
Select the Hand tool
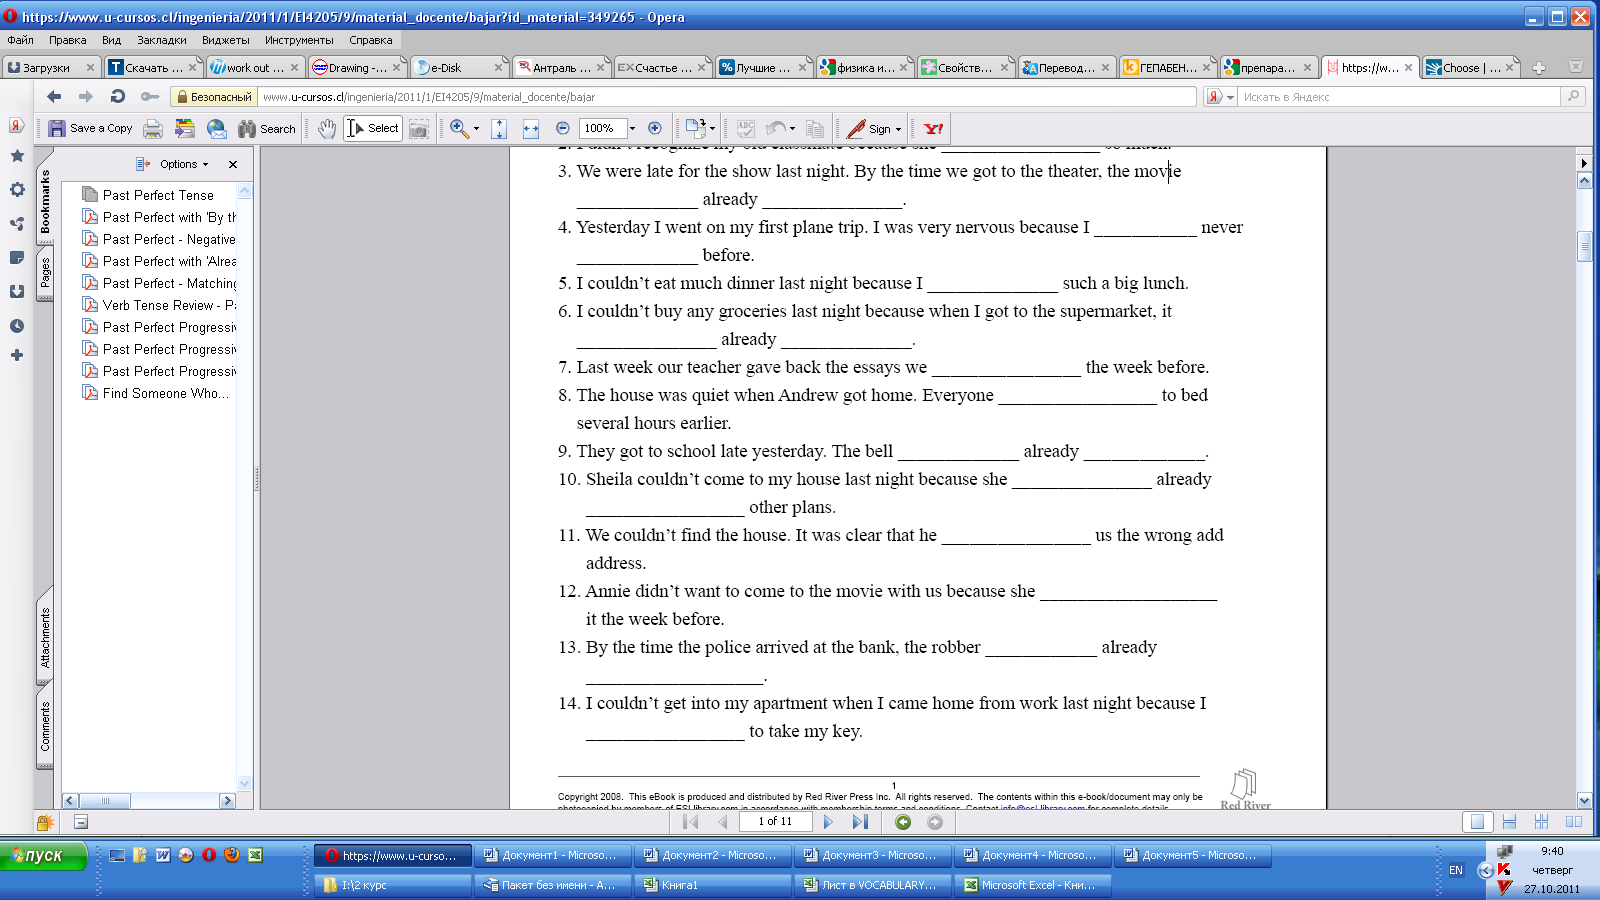pos(326,128)
